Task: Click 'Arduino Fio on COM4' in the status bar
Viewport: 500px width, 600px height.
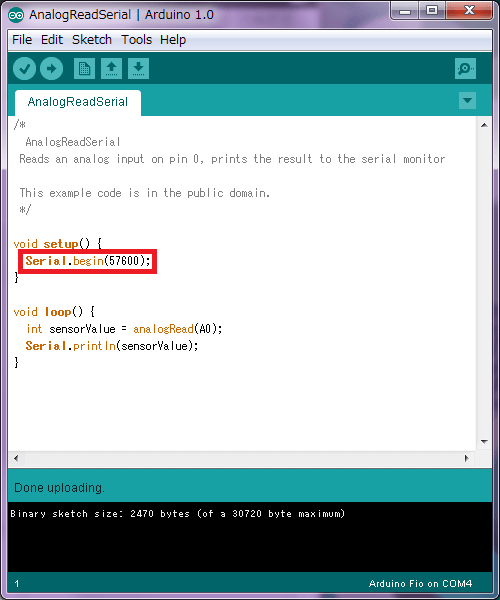Action: pos(420,584)
